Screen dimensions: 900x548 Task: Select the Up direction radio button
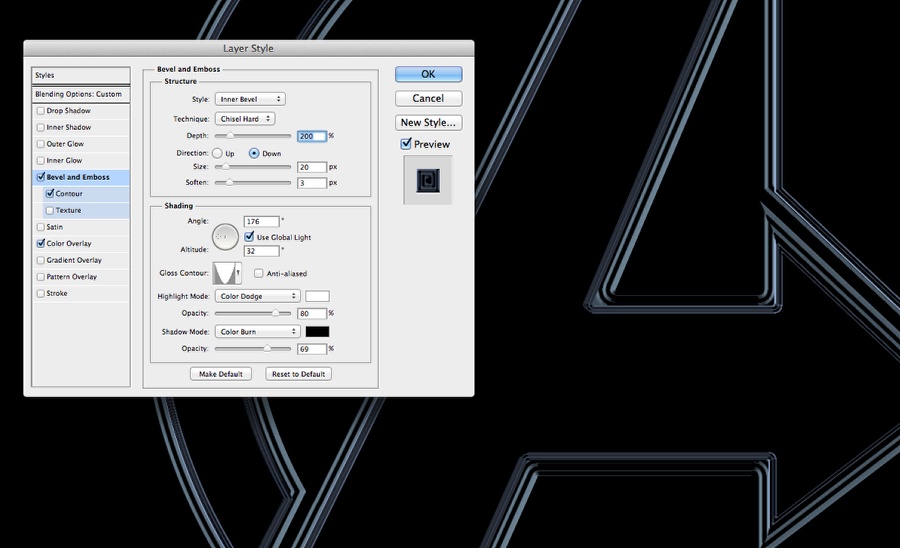pos(217,153)
